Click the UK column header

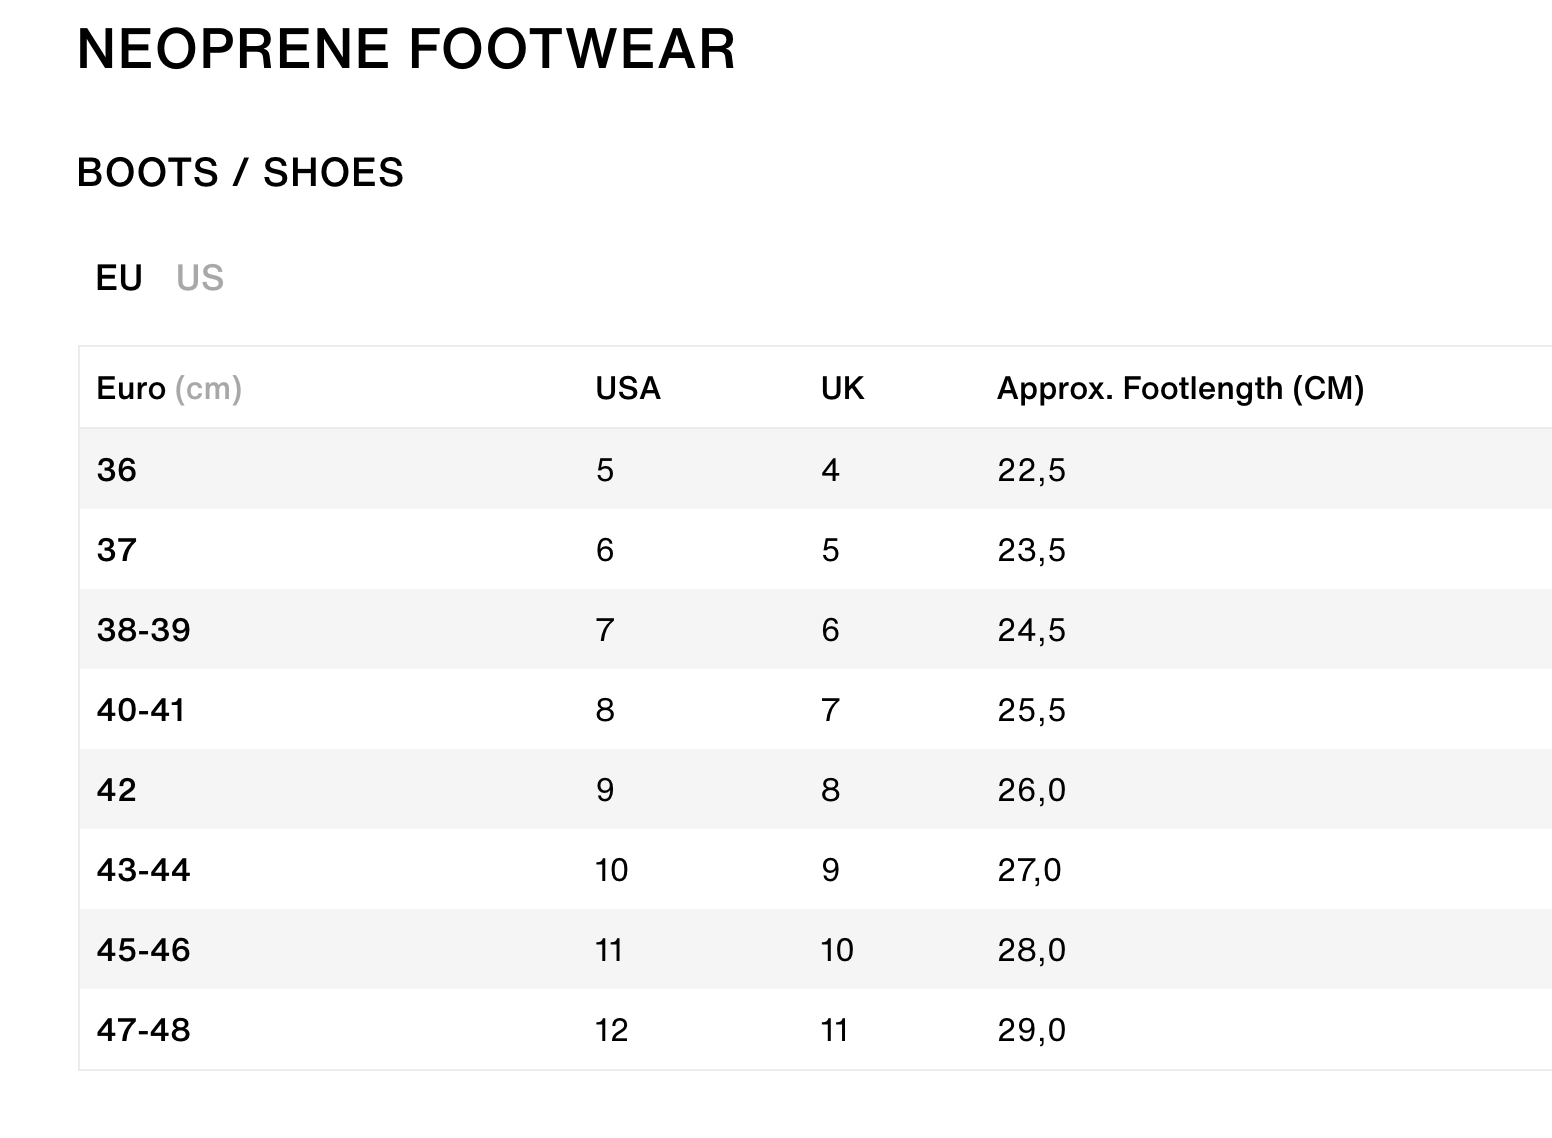pos(842,388)
